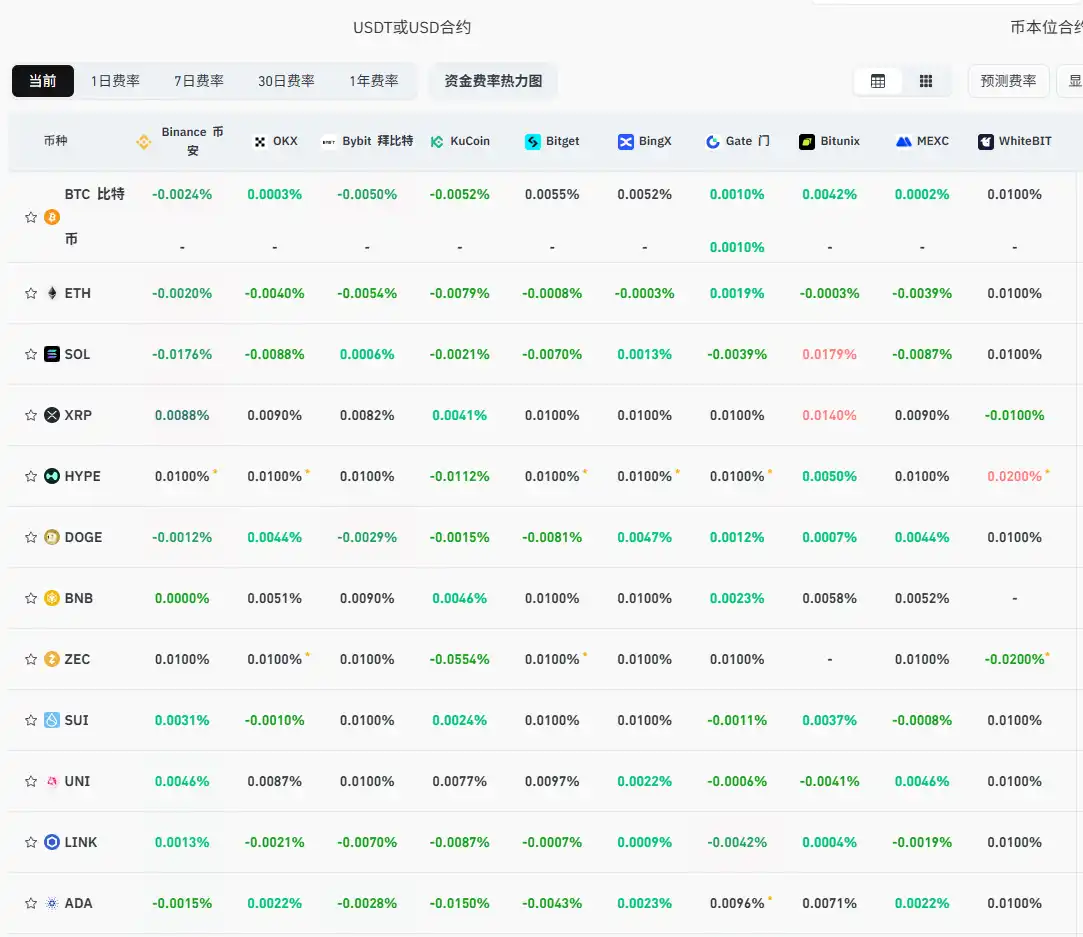Image resolution: width=1083 pixels, height=937 pixels.
Task: Open the 资金费率热力图 view
Action: coord(494,81)
